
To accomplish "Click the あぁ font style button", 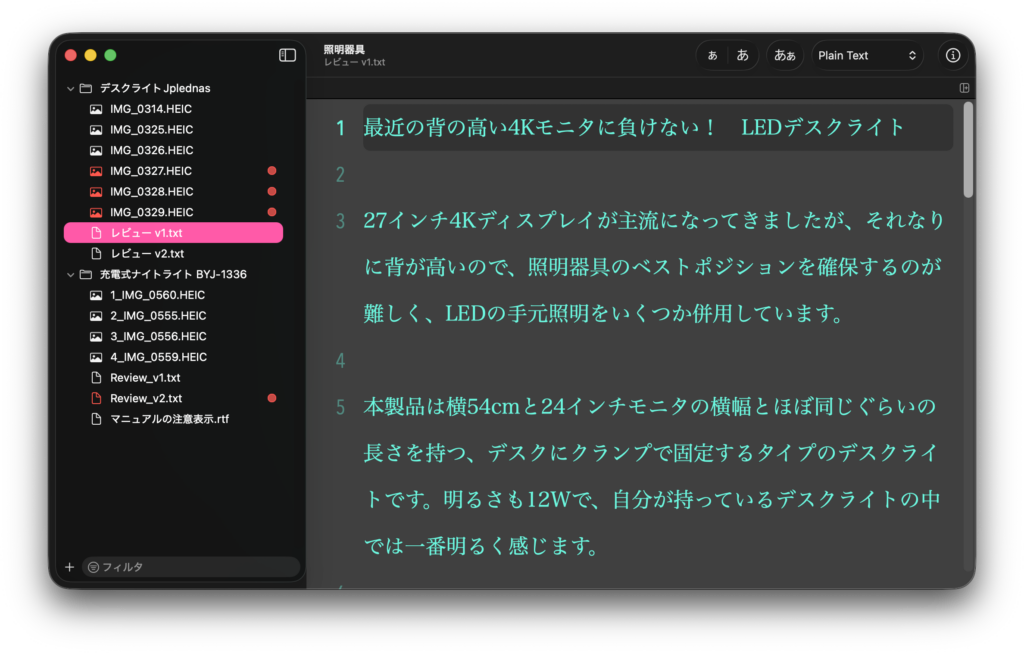I will [x=785, y=56].
